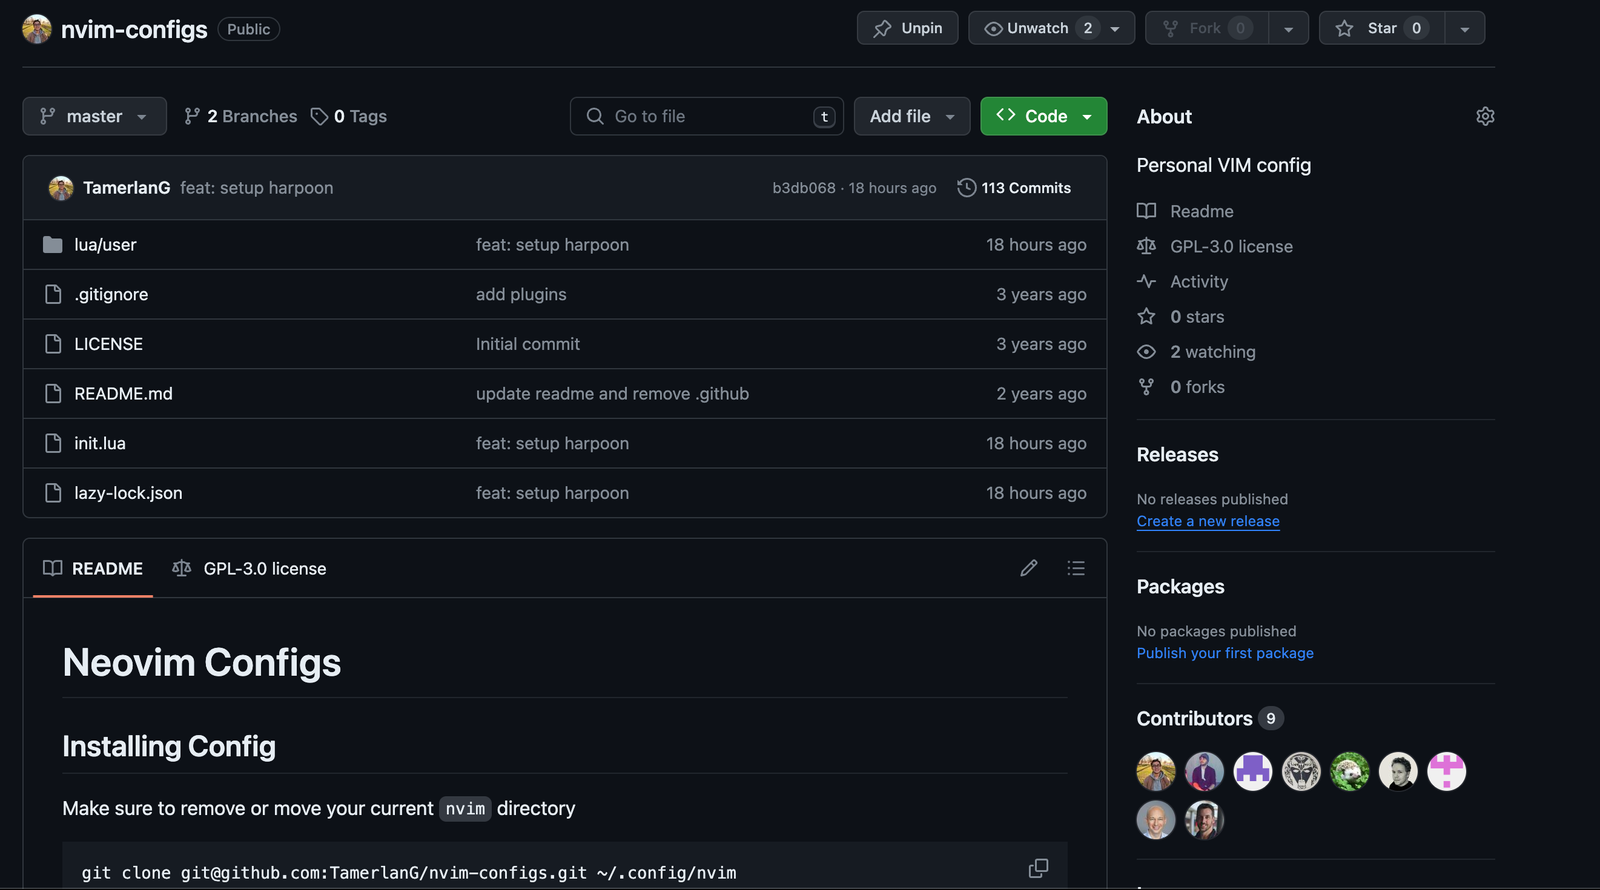1600x890 pixels.
Task: Click the gear icon beside About
Action: (x=1485, y=116)
